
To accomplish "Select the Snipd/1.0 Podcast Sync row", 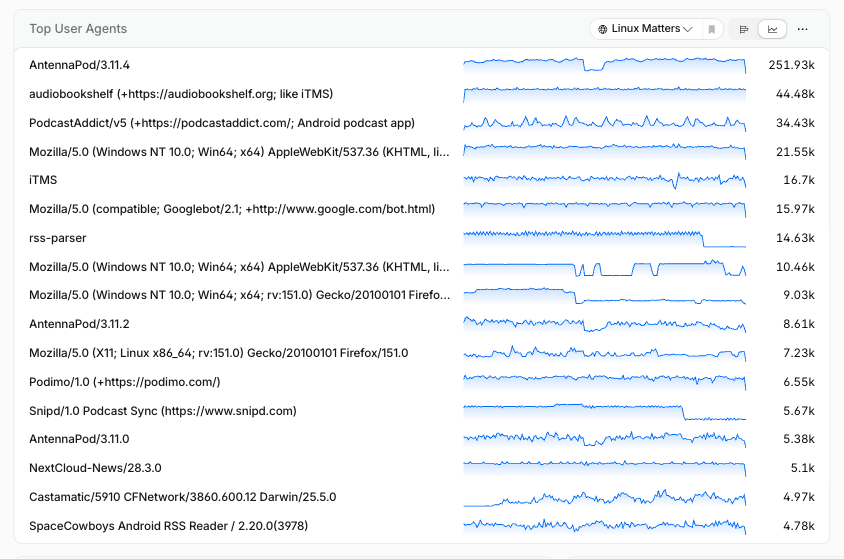I will pyautogui.click(x=422, y=411).
